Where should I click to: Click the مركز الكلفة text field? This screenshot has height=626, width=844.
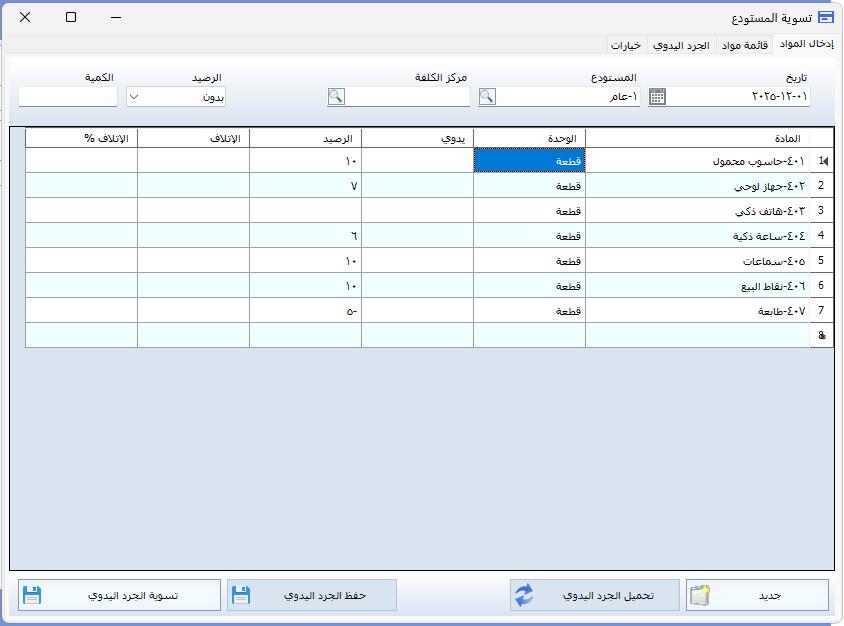[408, 97]
